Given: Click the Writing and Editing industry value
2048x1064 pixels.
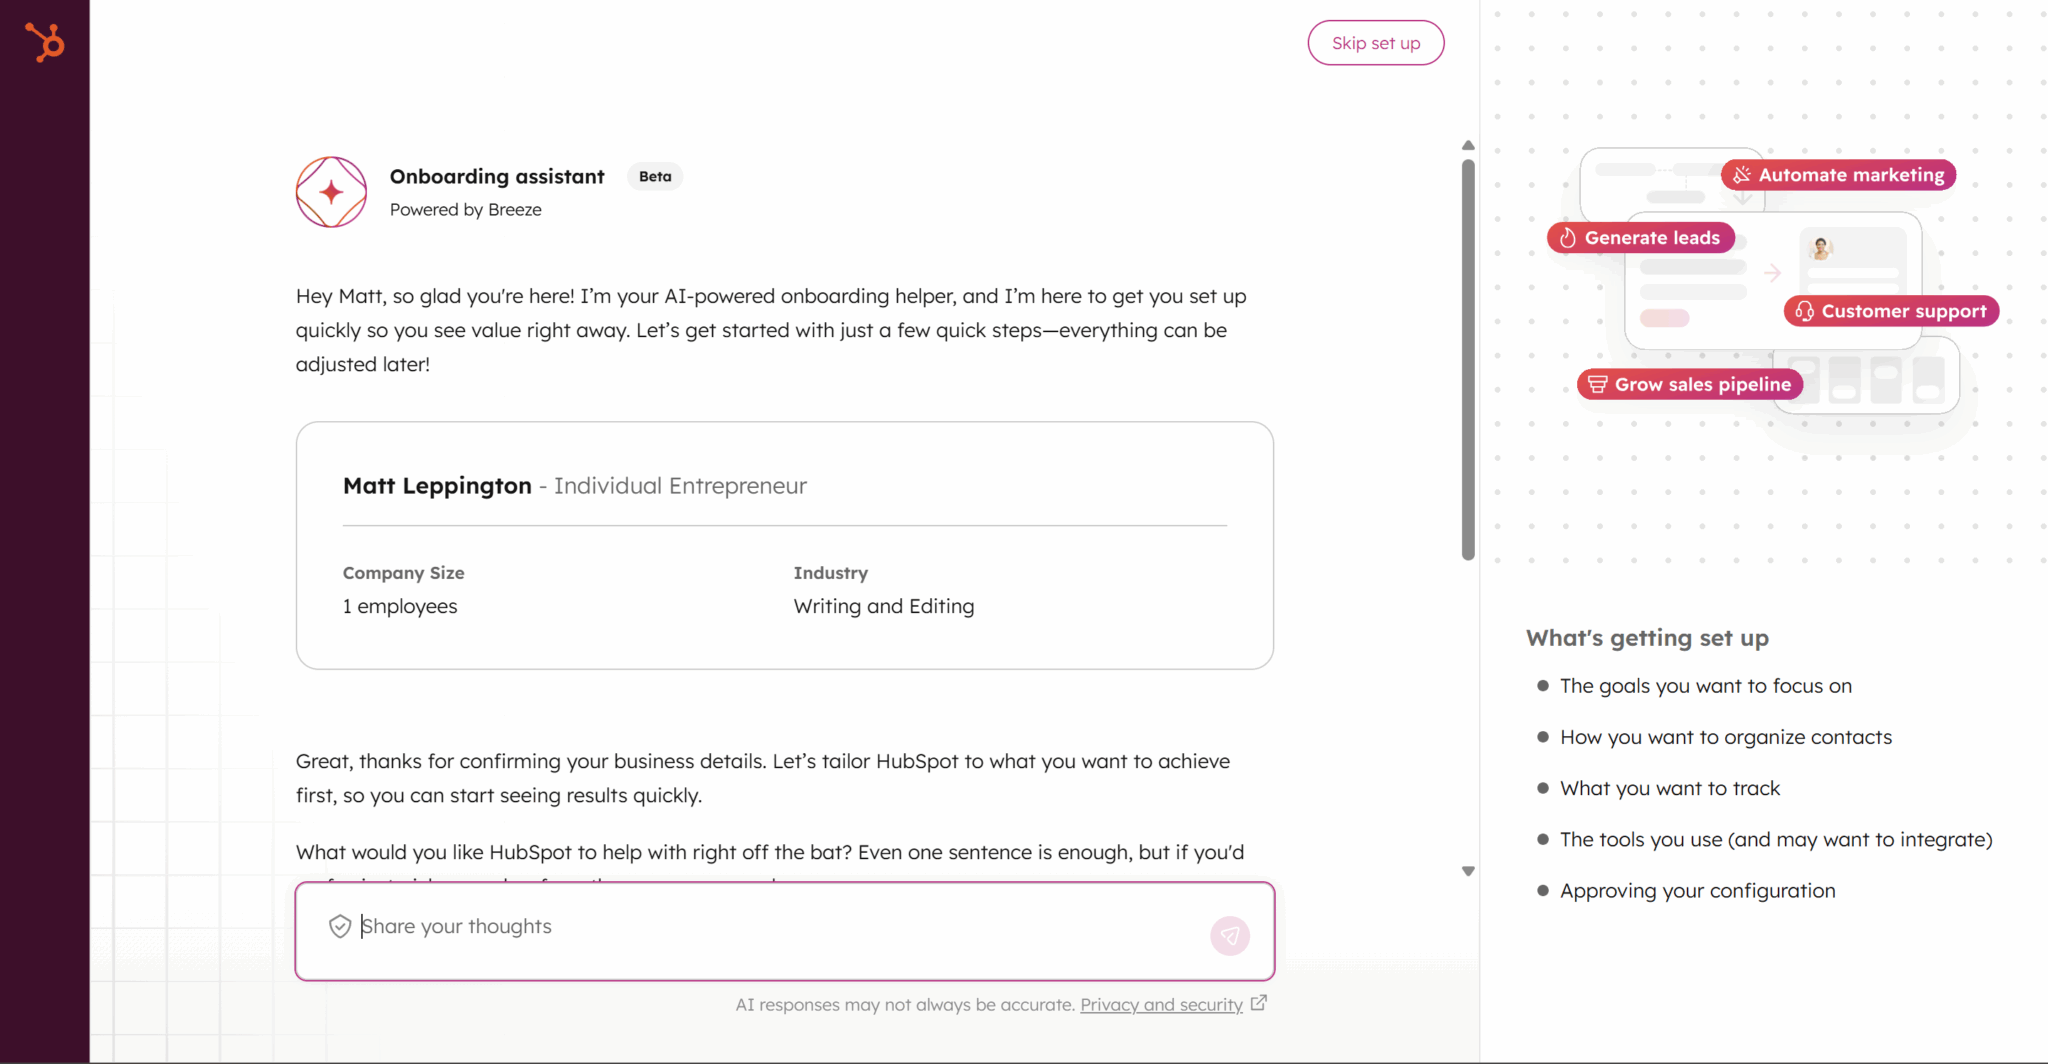Looking at the screenshot, I should (884, 606).
